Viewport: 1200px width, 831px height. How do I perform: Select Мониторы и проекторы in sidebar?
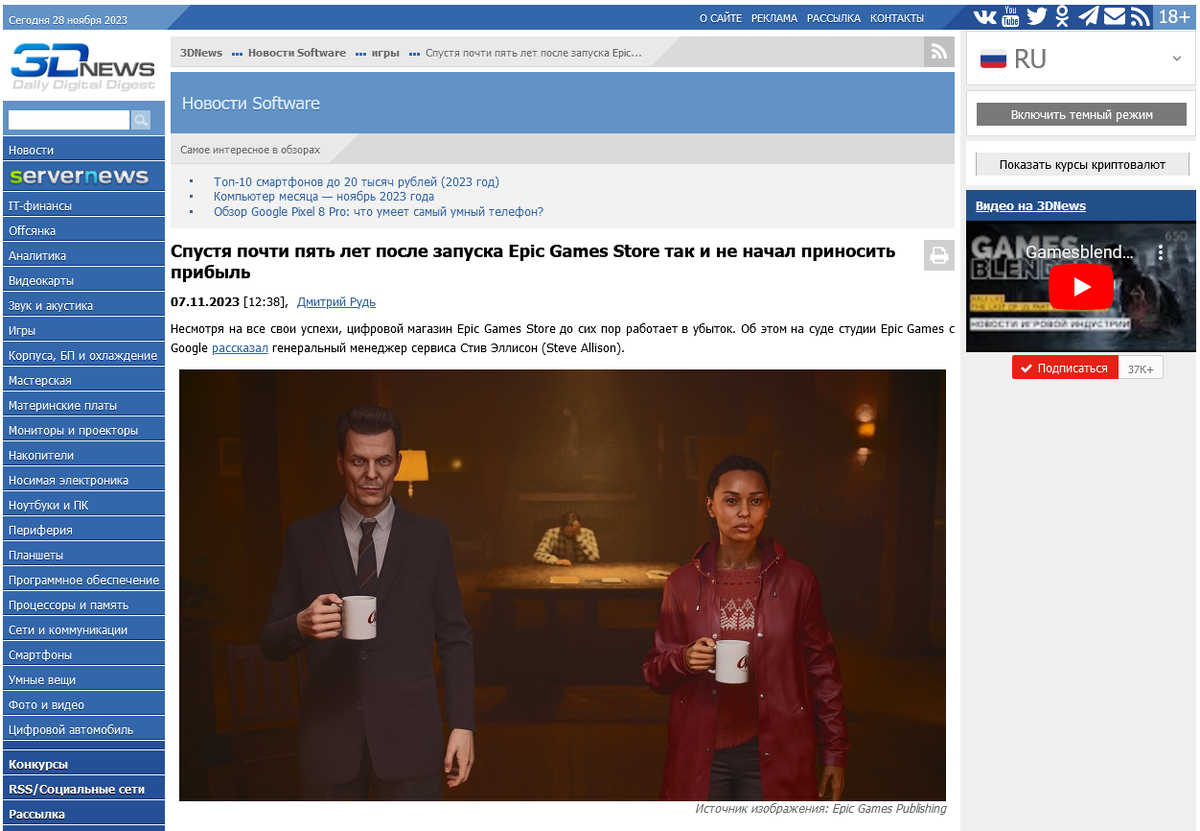83,430
